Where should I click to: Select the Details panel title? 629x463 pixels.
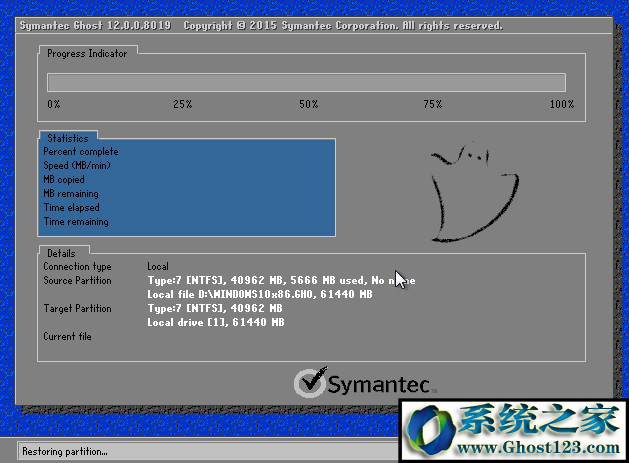(61, 253)
